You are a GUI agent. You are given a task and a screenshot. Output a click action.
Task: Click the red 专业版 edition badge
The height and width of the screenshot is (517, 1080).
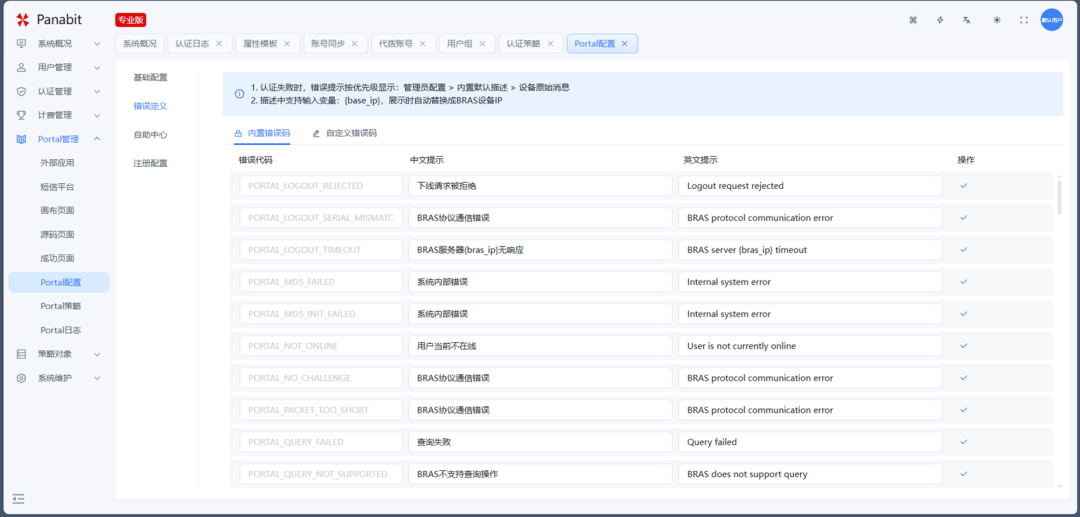point(131,20)
